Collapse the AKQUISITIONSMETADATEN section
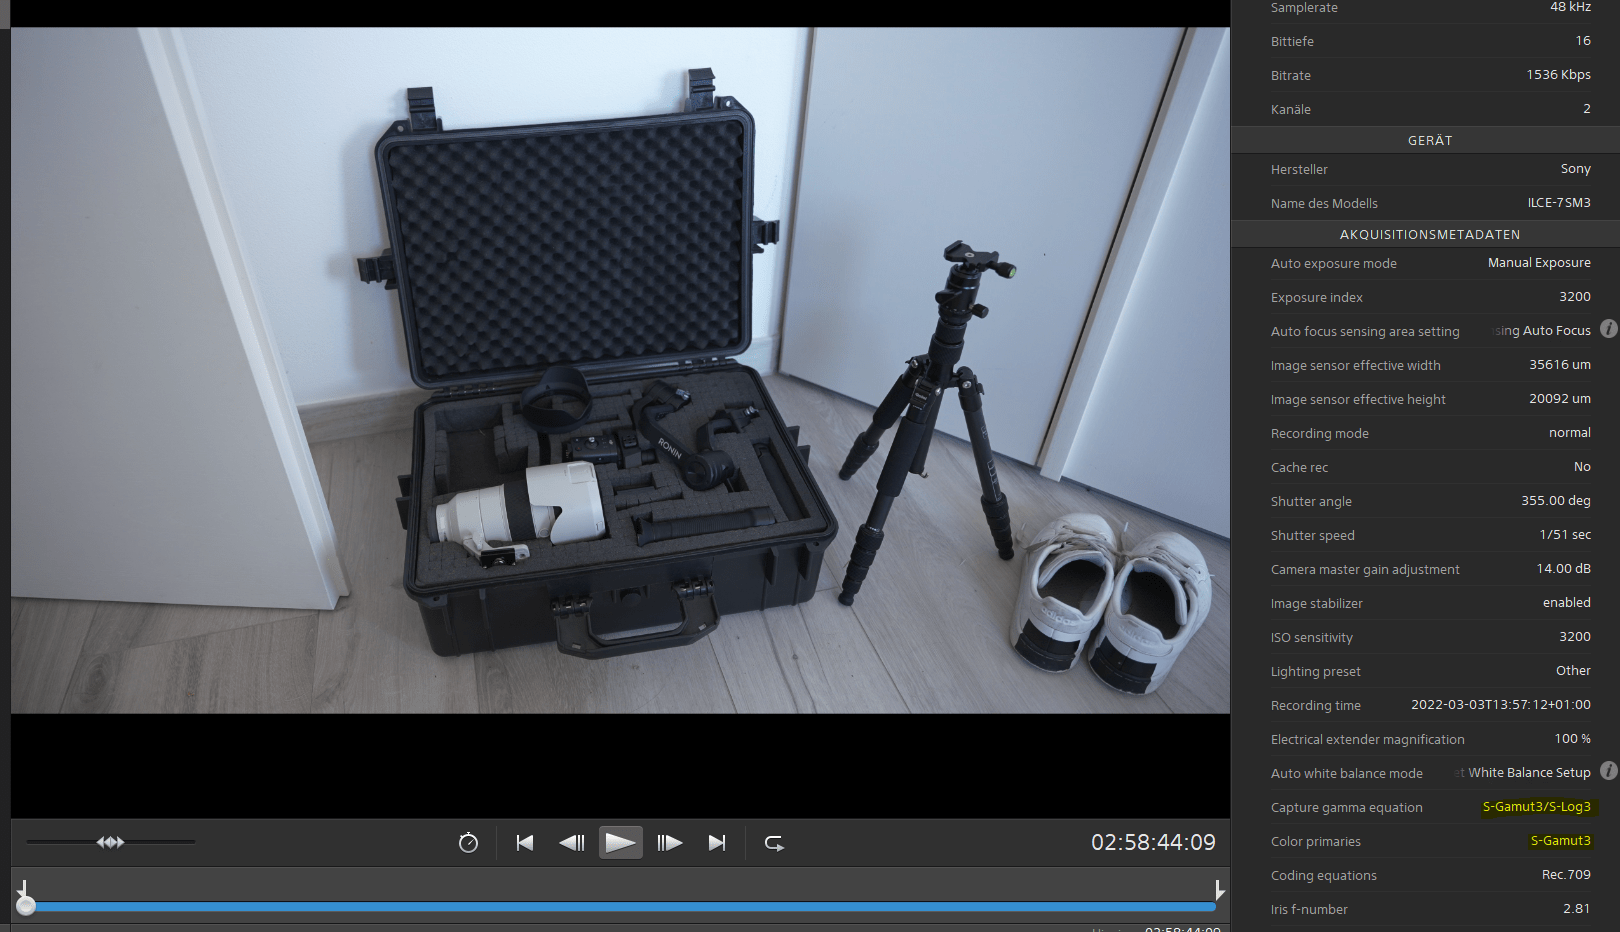The width and height of the screenshot is (1620, 932). pos(1429,234)
